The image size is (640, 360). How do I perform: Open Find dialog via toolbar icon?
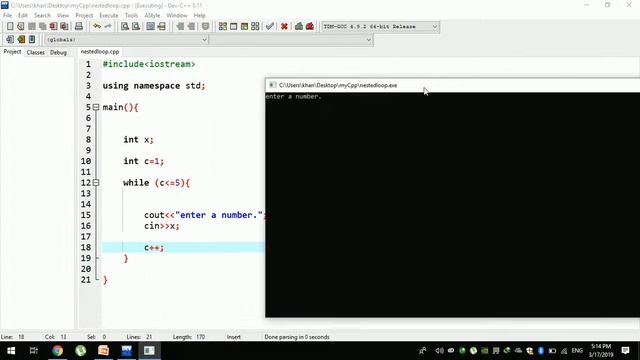[x=125, y=27]
